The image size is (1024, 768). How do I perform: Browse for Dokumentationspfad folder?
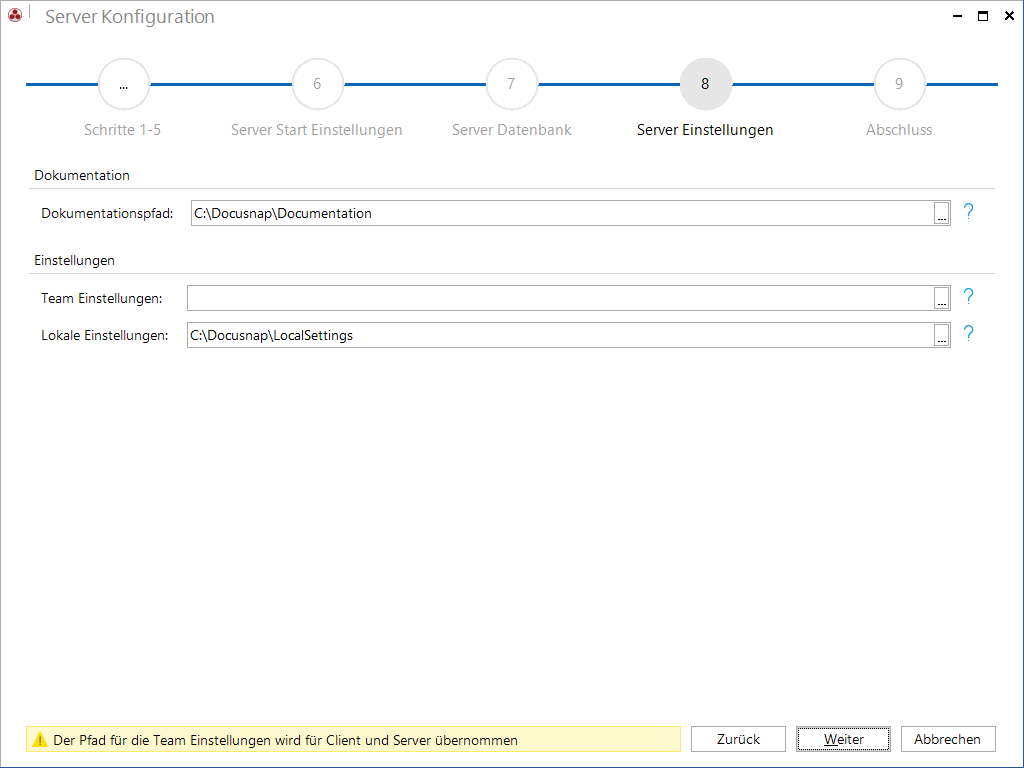[x=941, y=214]
